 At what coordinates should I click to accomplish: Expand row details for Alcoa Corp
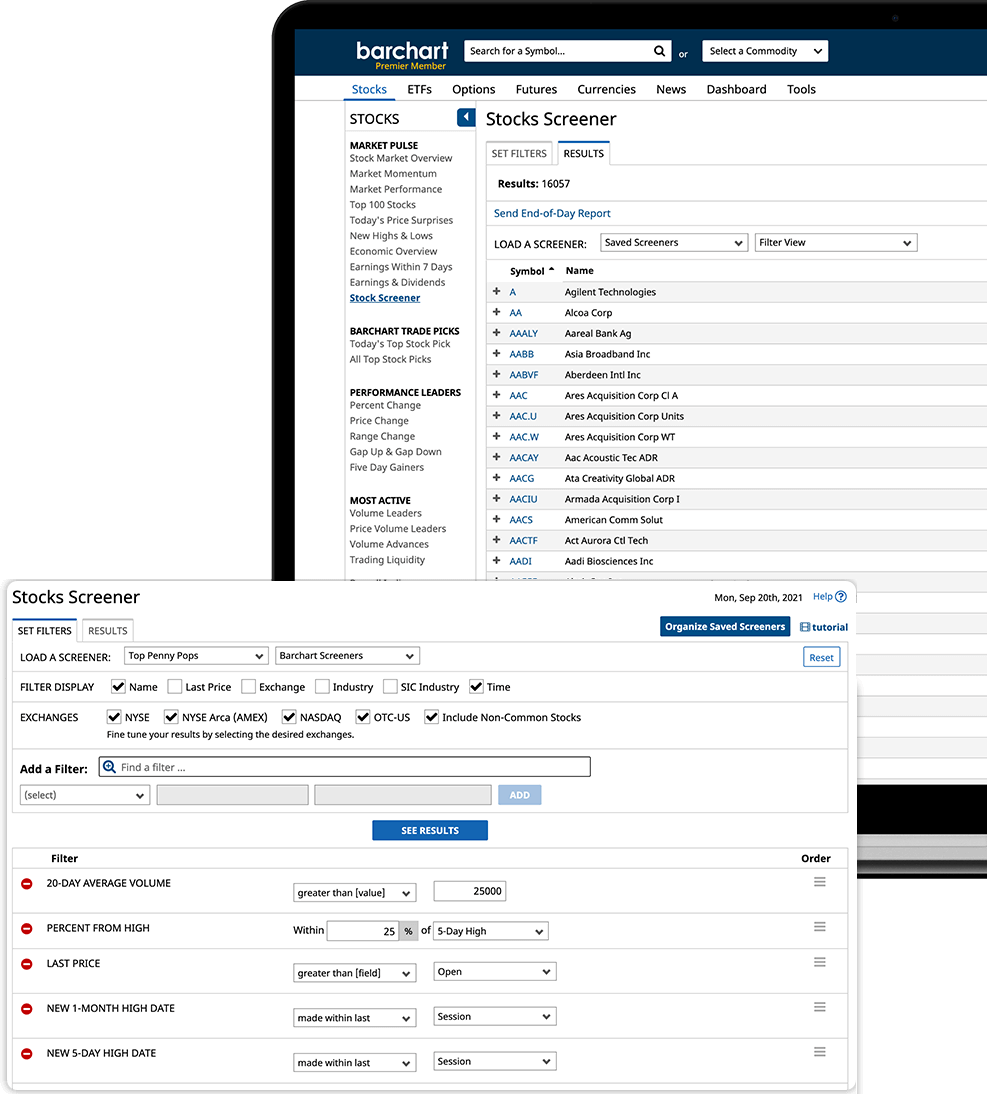click(497, 313)
